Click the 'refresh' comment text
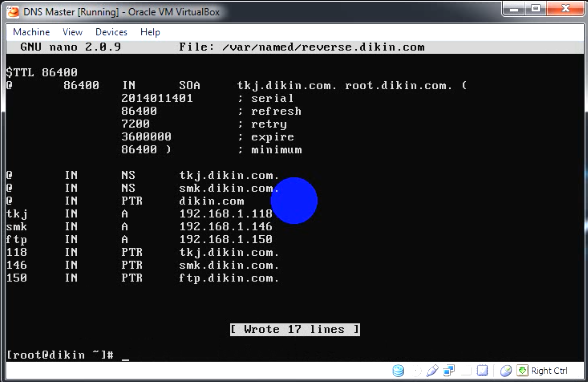This screenshot has height=382, width=588. click(x=276, y=111)
